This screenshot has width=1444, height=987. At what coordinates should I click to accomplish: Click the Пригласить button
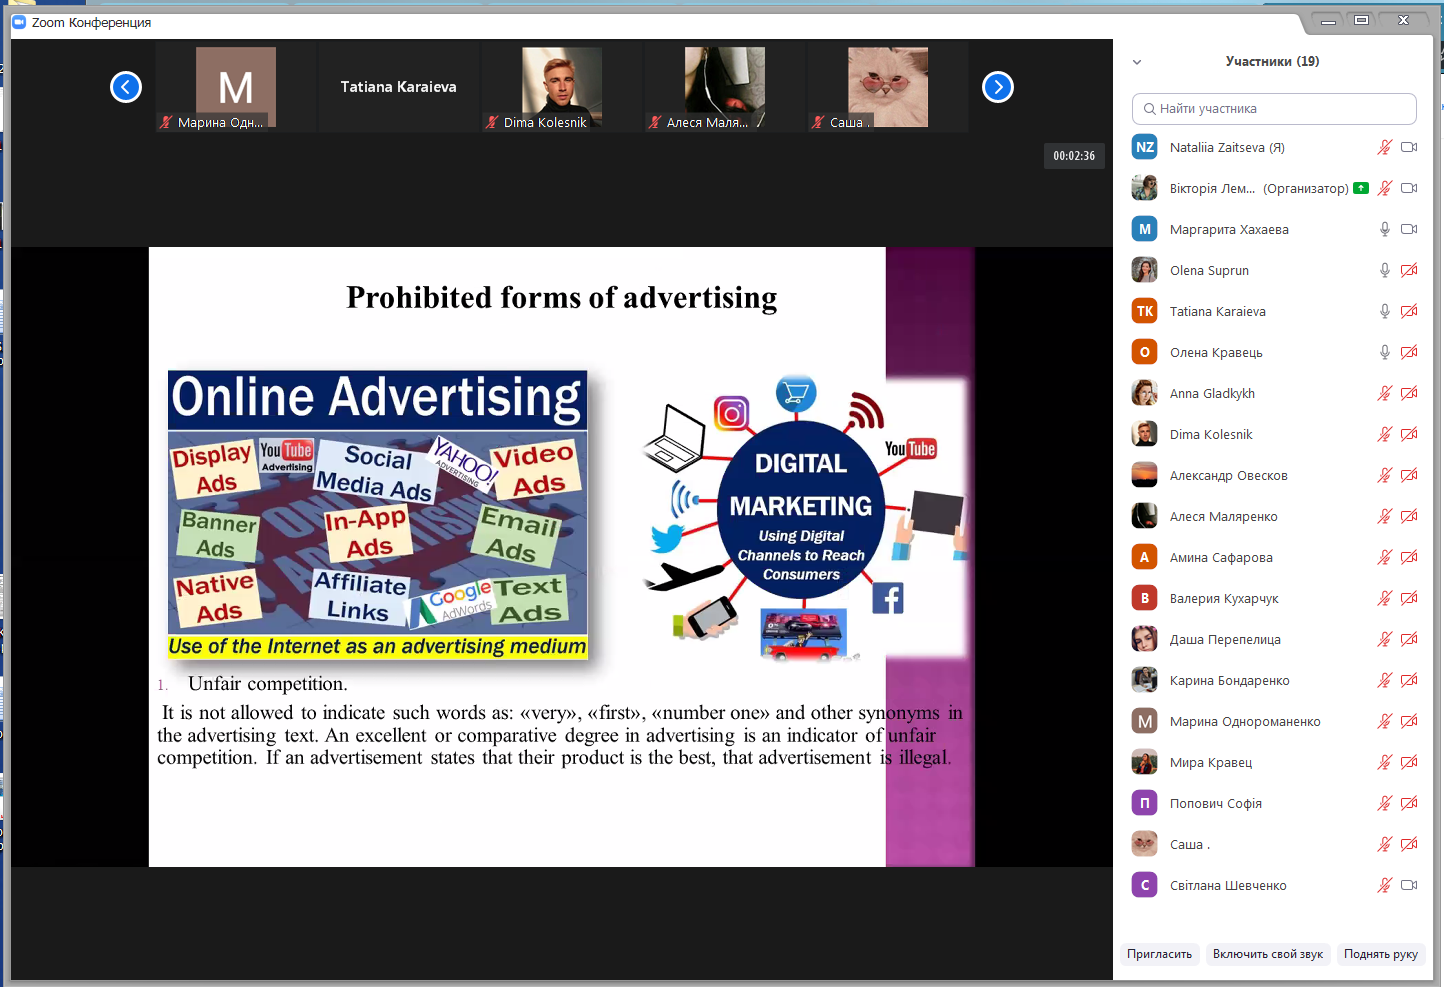(1160, 954)
